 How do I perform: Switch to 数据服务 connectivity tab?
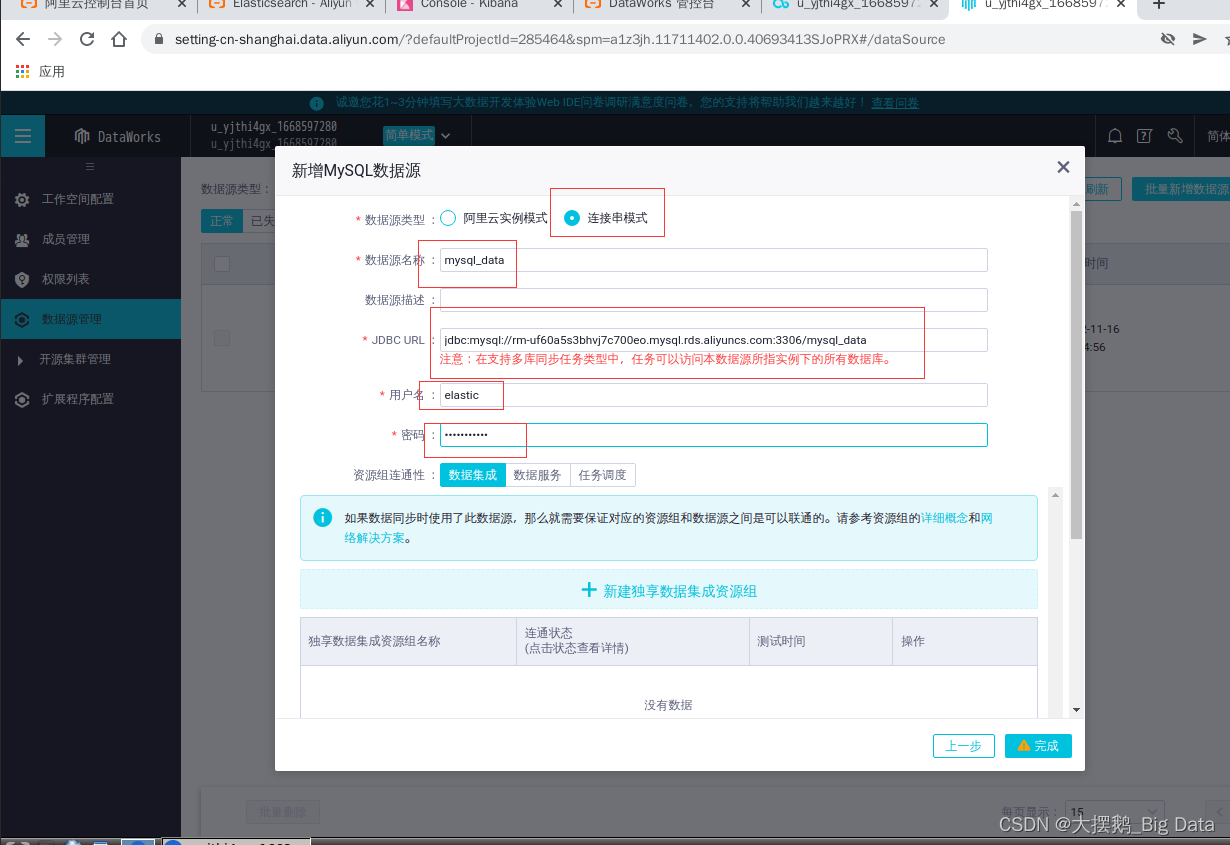pos(538,475)
